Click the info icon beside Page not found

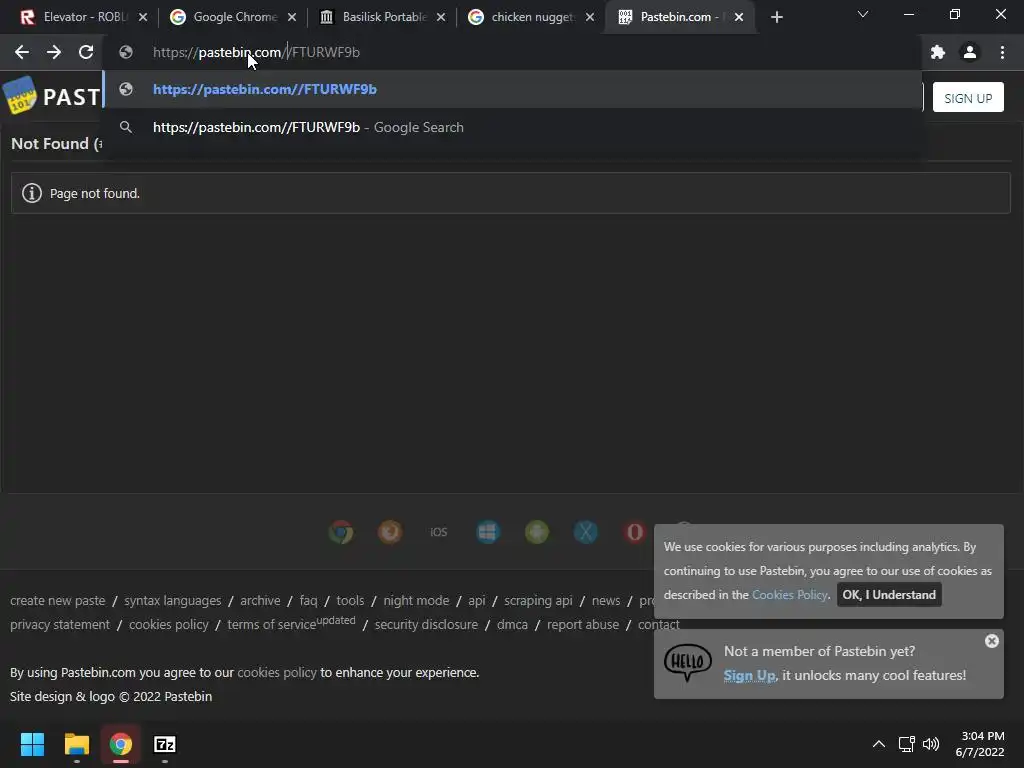pyautogui.click(x=31, y=193)
